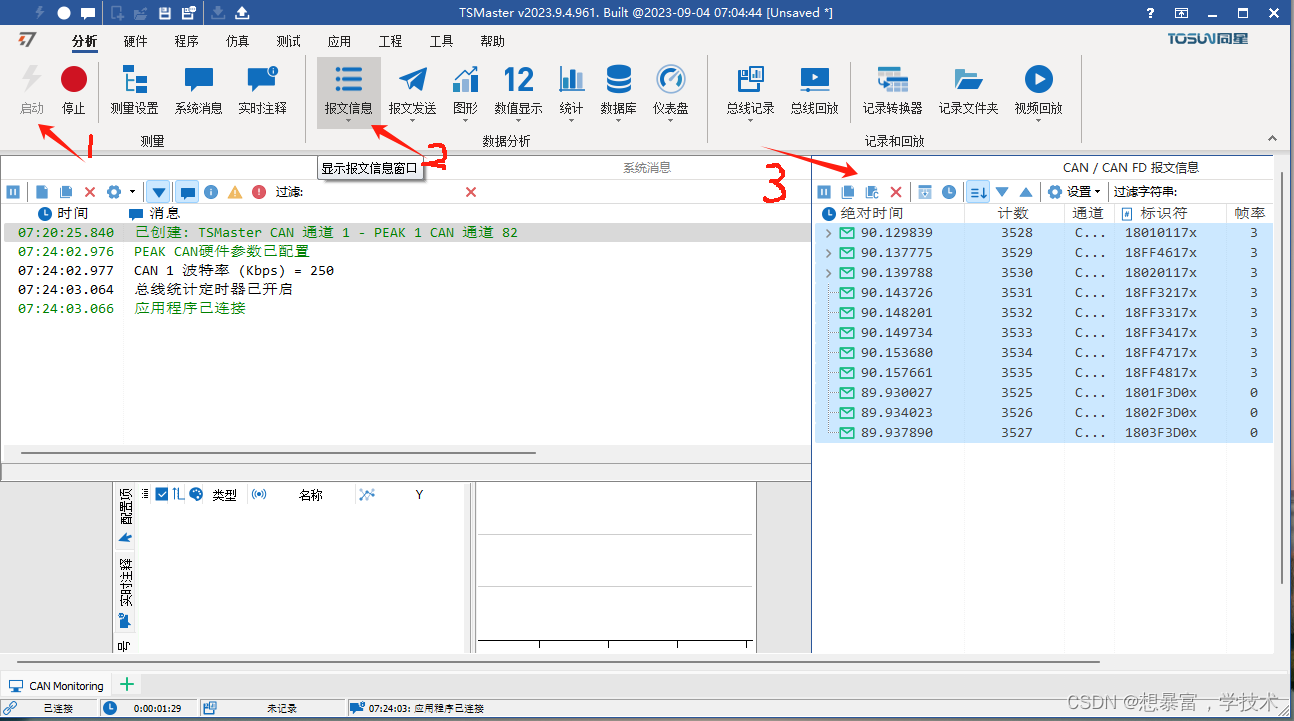Screen dimensions: 1294x721
Task: Add a new page with green plus
Action: pyautogui.click(x=127, y=685)
